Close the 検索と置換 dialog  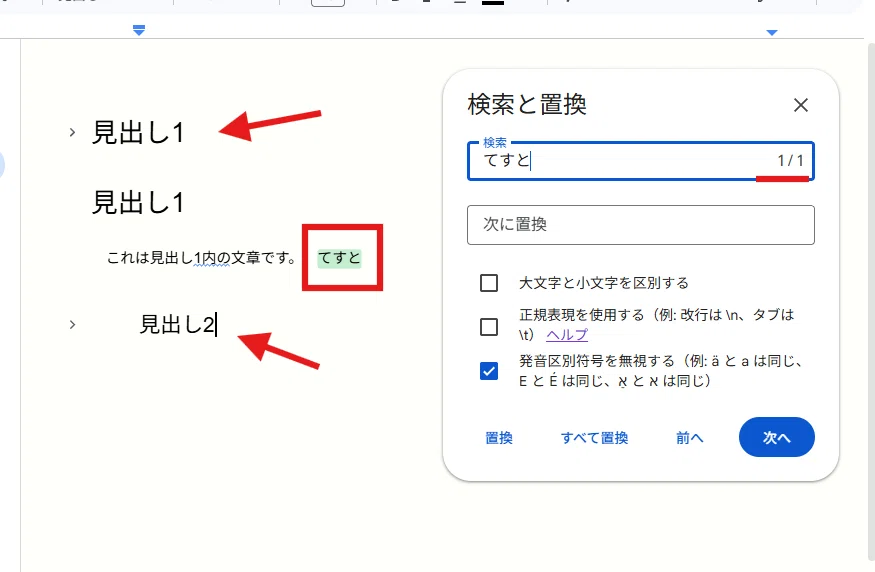click(x=801, y=105)
